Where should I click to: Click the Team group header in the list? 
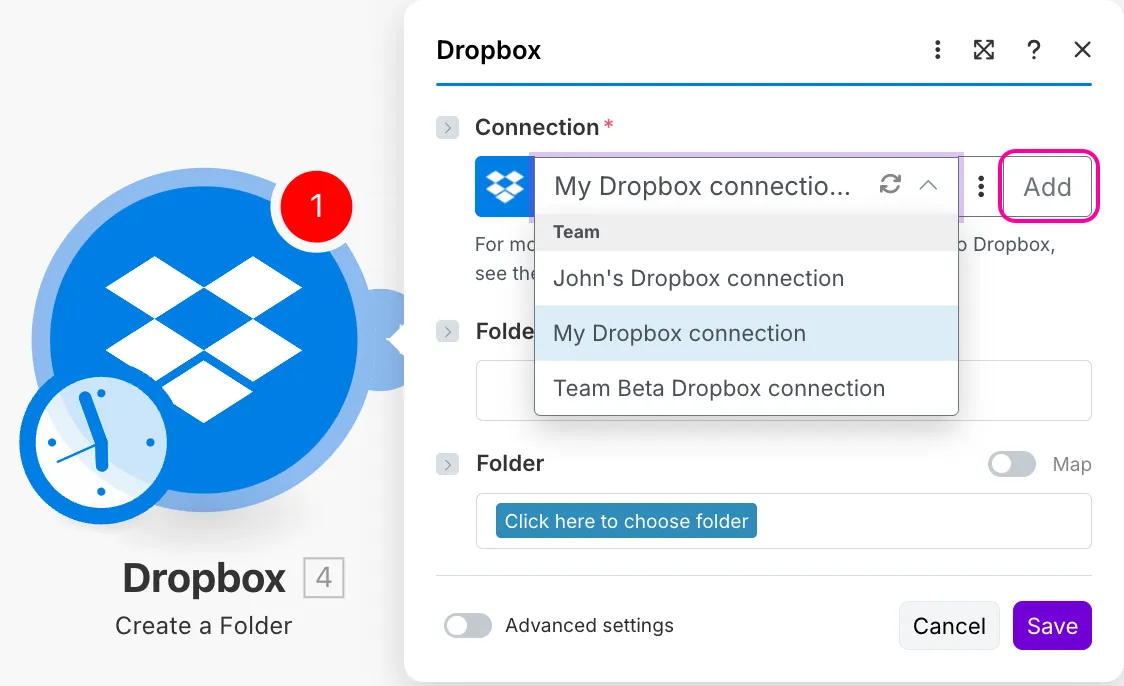point(746,232)
